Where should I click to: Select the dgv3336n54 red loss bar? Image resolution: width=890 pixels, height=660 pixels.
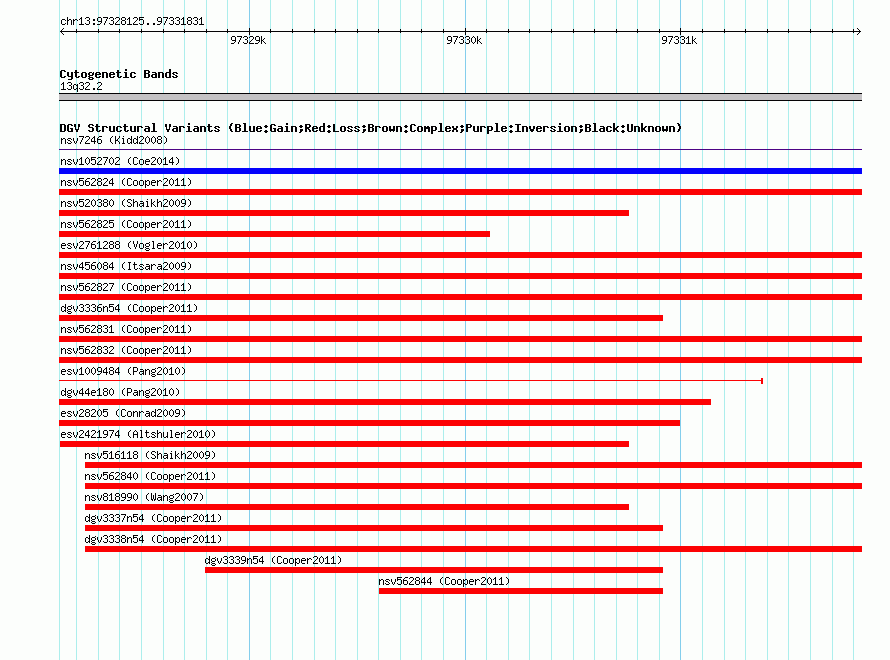click(361, 318)
